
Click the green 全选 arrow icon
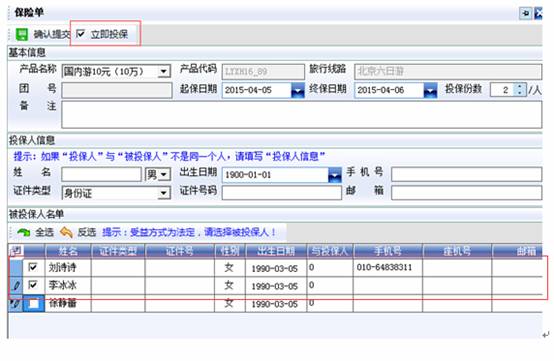pos(24,232)
